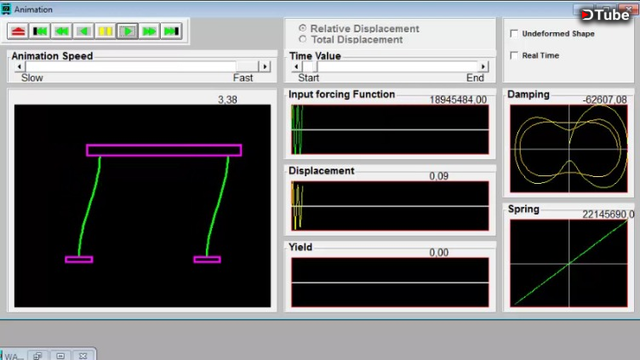Click the forcing value 18945484,00

[x=458, y=100]
